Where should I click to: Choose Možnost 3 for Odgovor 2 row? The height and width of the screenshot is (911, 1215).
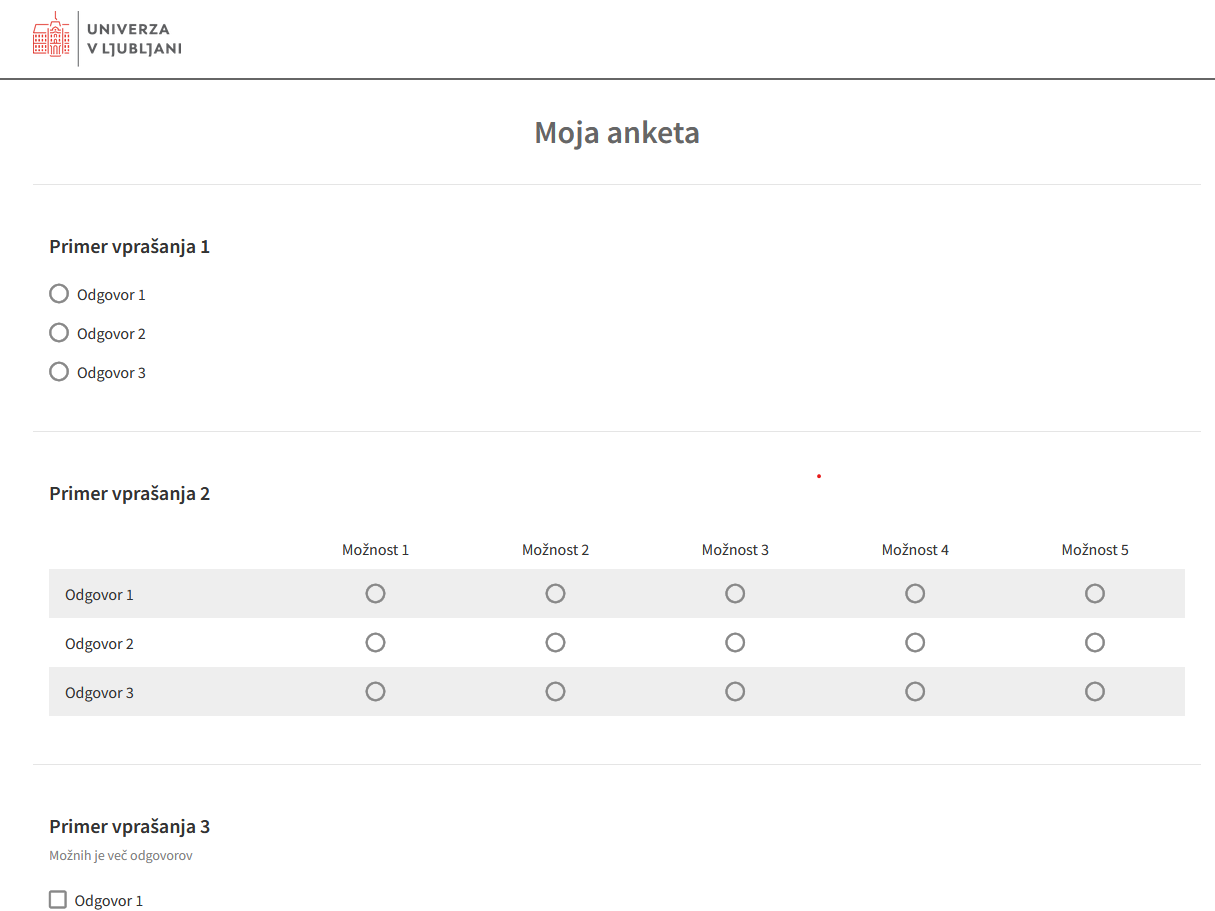pos(735,643)
